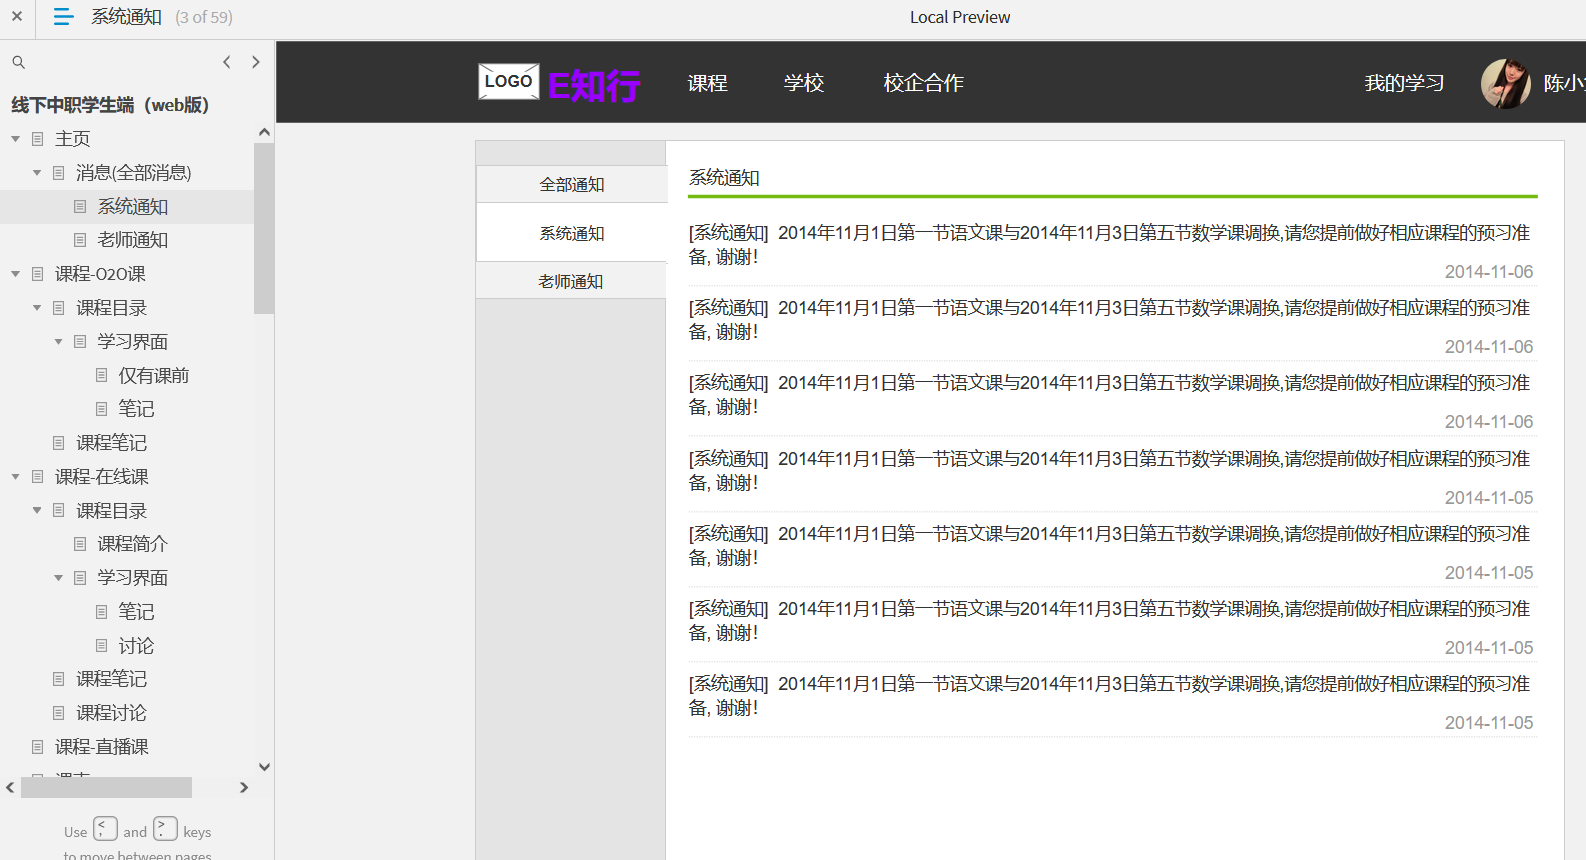
Task: Open 课程笔记 page under 课程-在线课
Action: pos(112,679)
